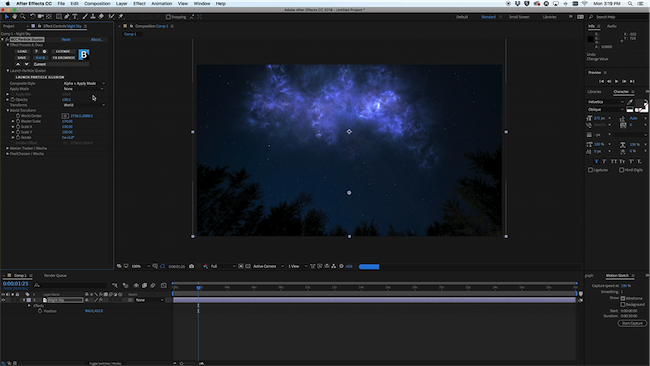Open search icon in macOS menu bar

pyautogui.click(x=630, y=3)
